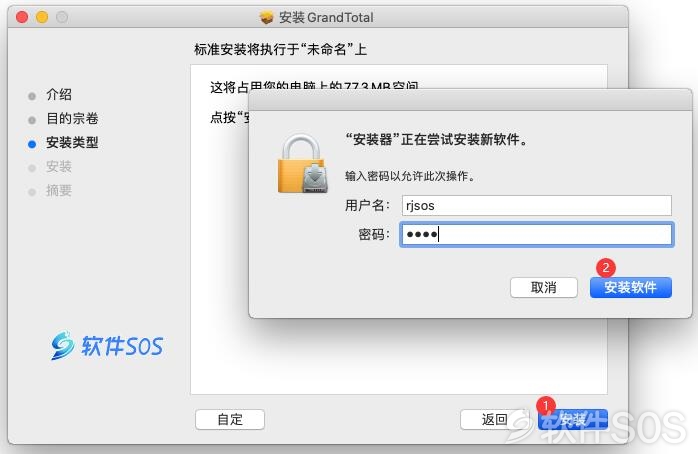Select the 目的宗卷 step in sidebar
Screen dimensions: 698x454
click(72, 118)
